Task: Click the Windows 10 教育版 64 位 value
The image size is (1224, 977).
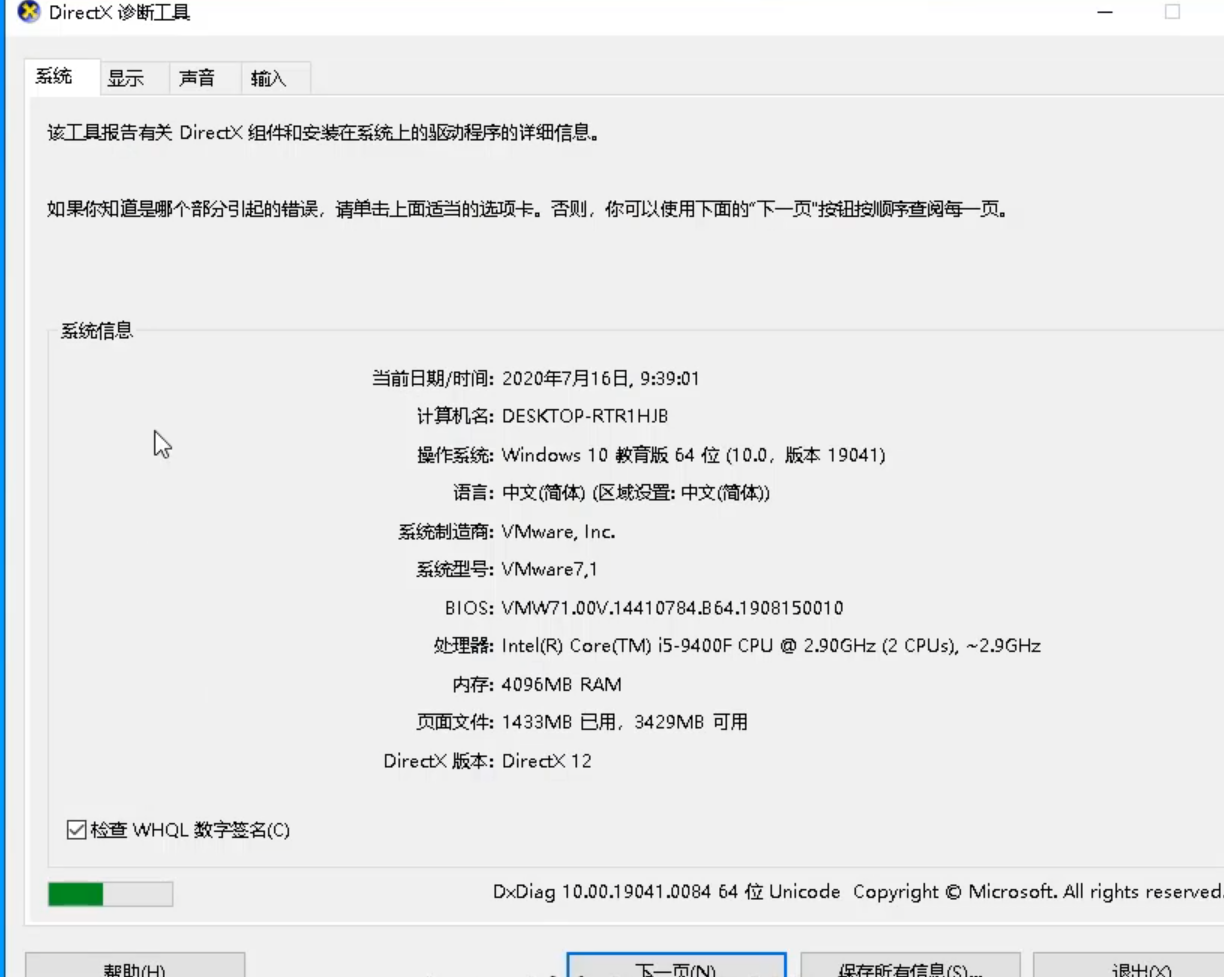Action: 693,456
